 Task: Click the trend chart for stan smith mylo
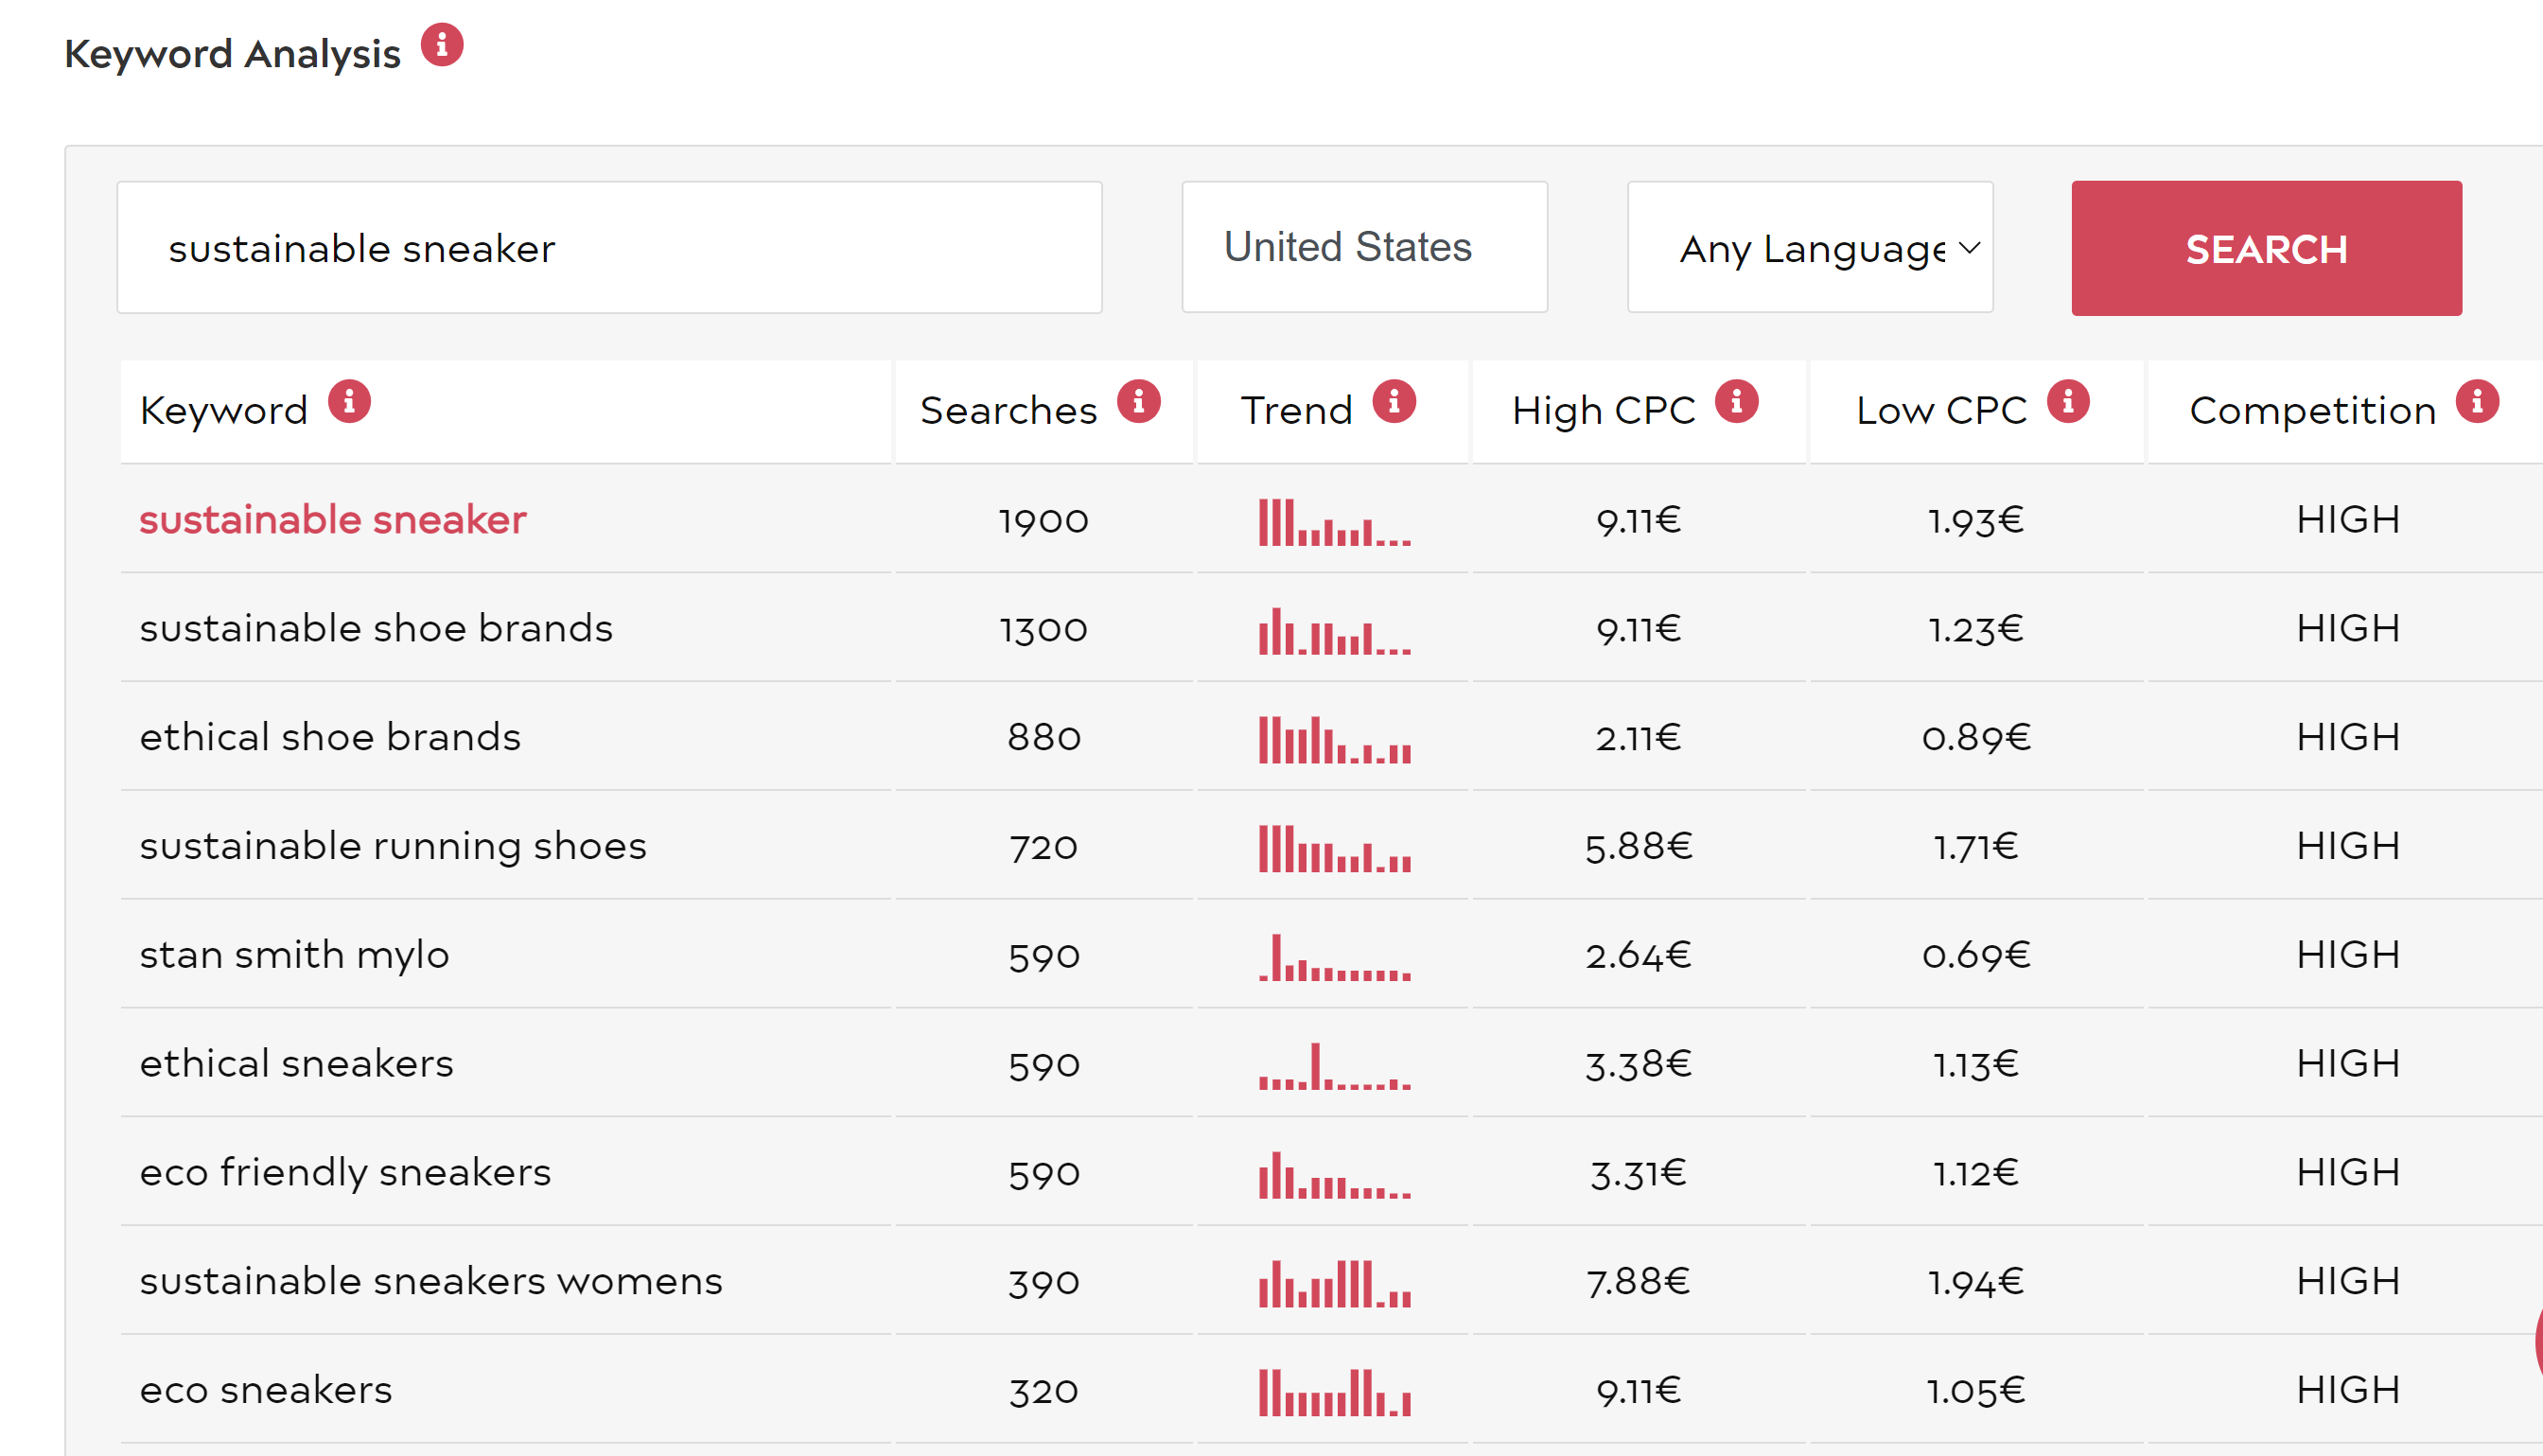point(1334,958)
